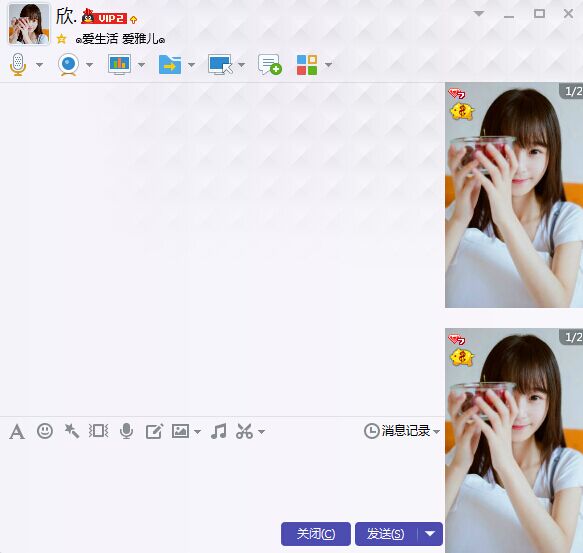Open send options dropdown arrow
Viewport: 583px width, 553px height.
tap(430, 534)
